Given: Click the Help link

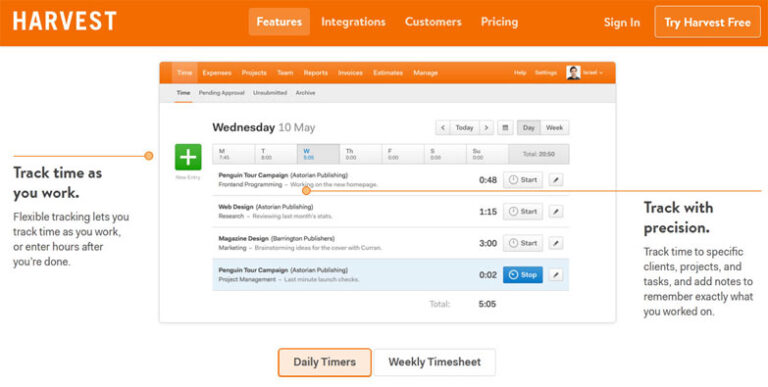Looking at the screenshot, I should point(520,73).
